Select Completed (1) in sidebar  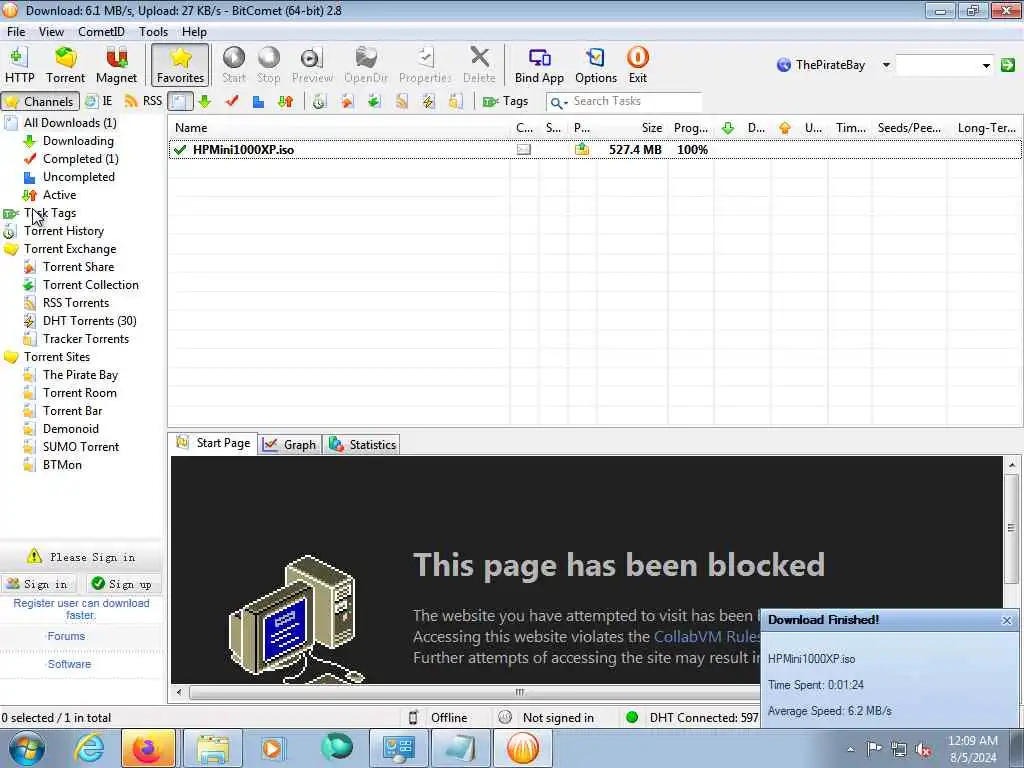(80, 159)
